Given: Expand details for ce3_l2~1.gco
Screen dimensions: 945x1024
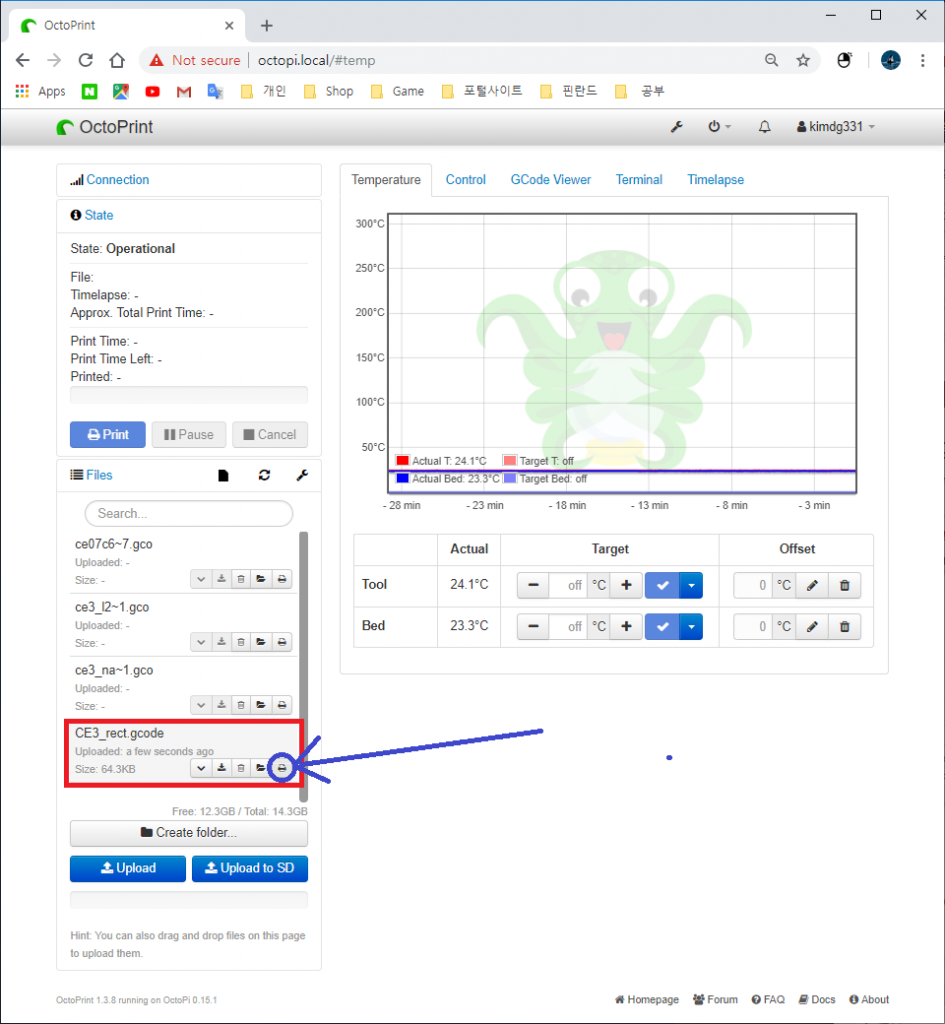Looking at the screenshot, I should [x=201, y=643].
